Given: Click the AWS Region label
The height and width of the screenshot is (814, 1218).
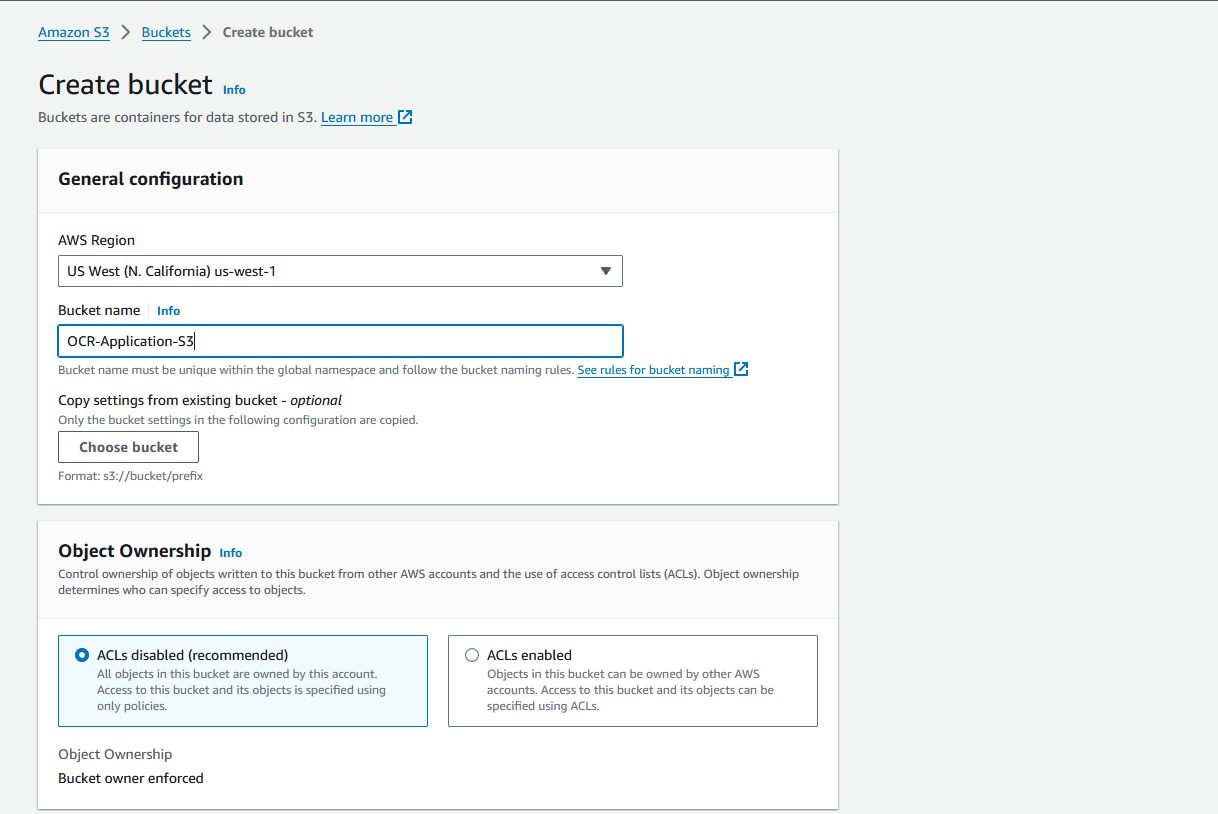Looking at the screenshot, I should coord(96,240).
